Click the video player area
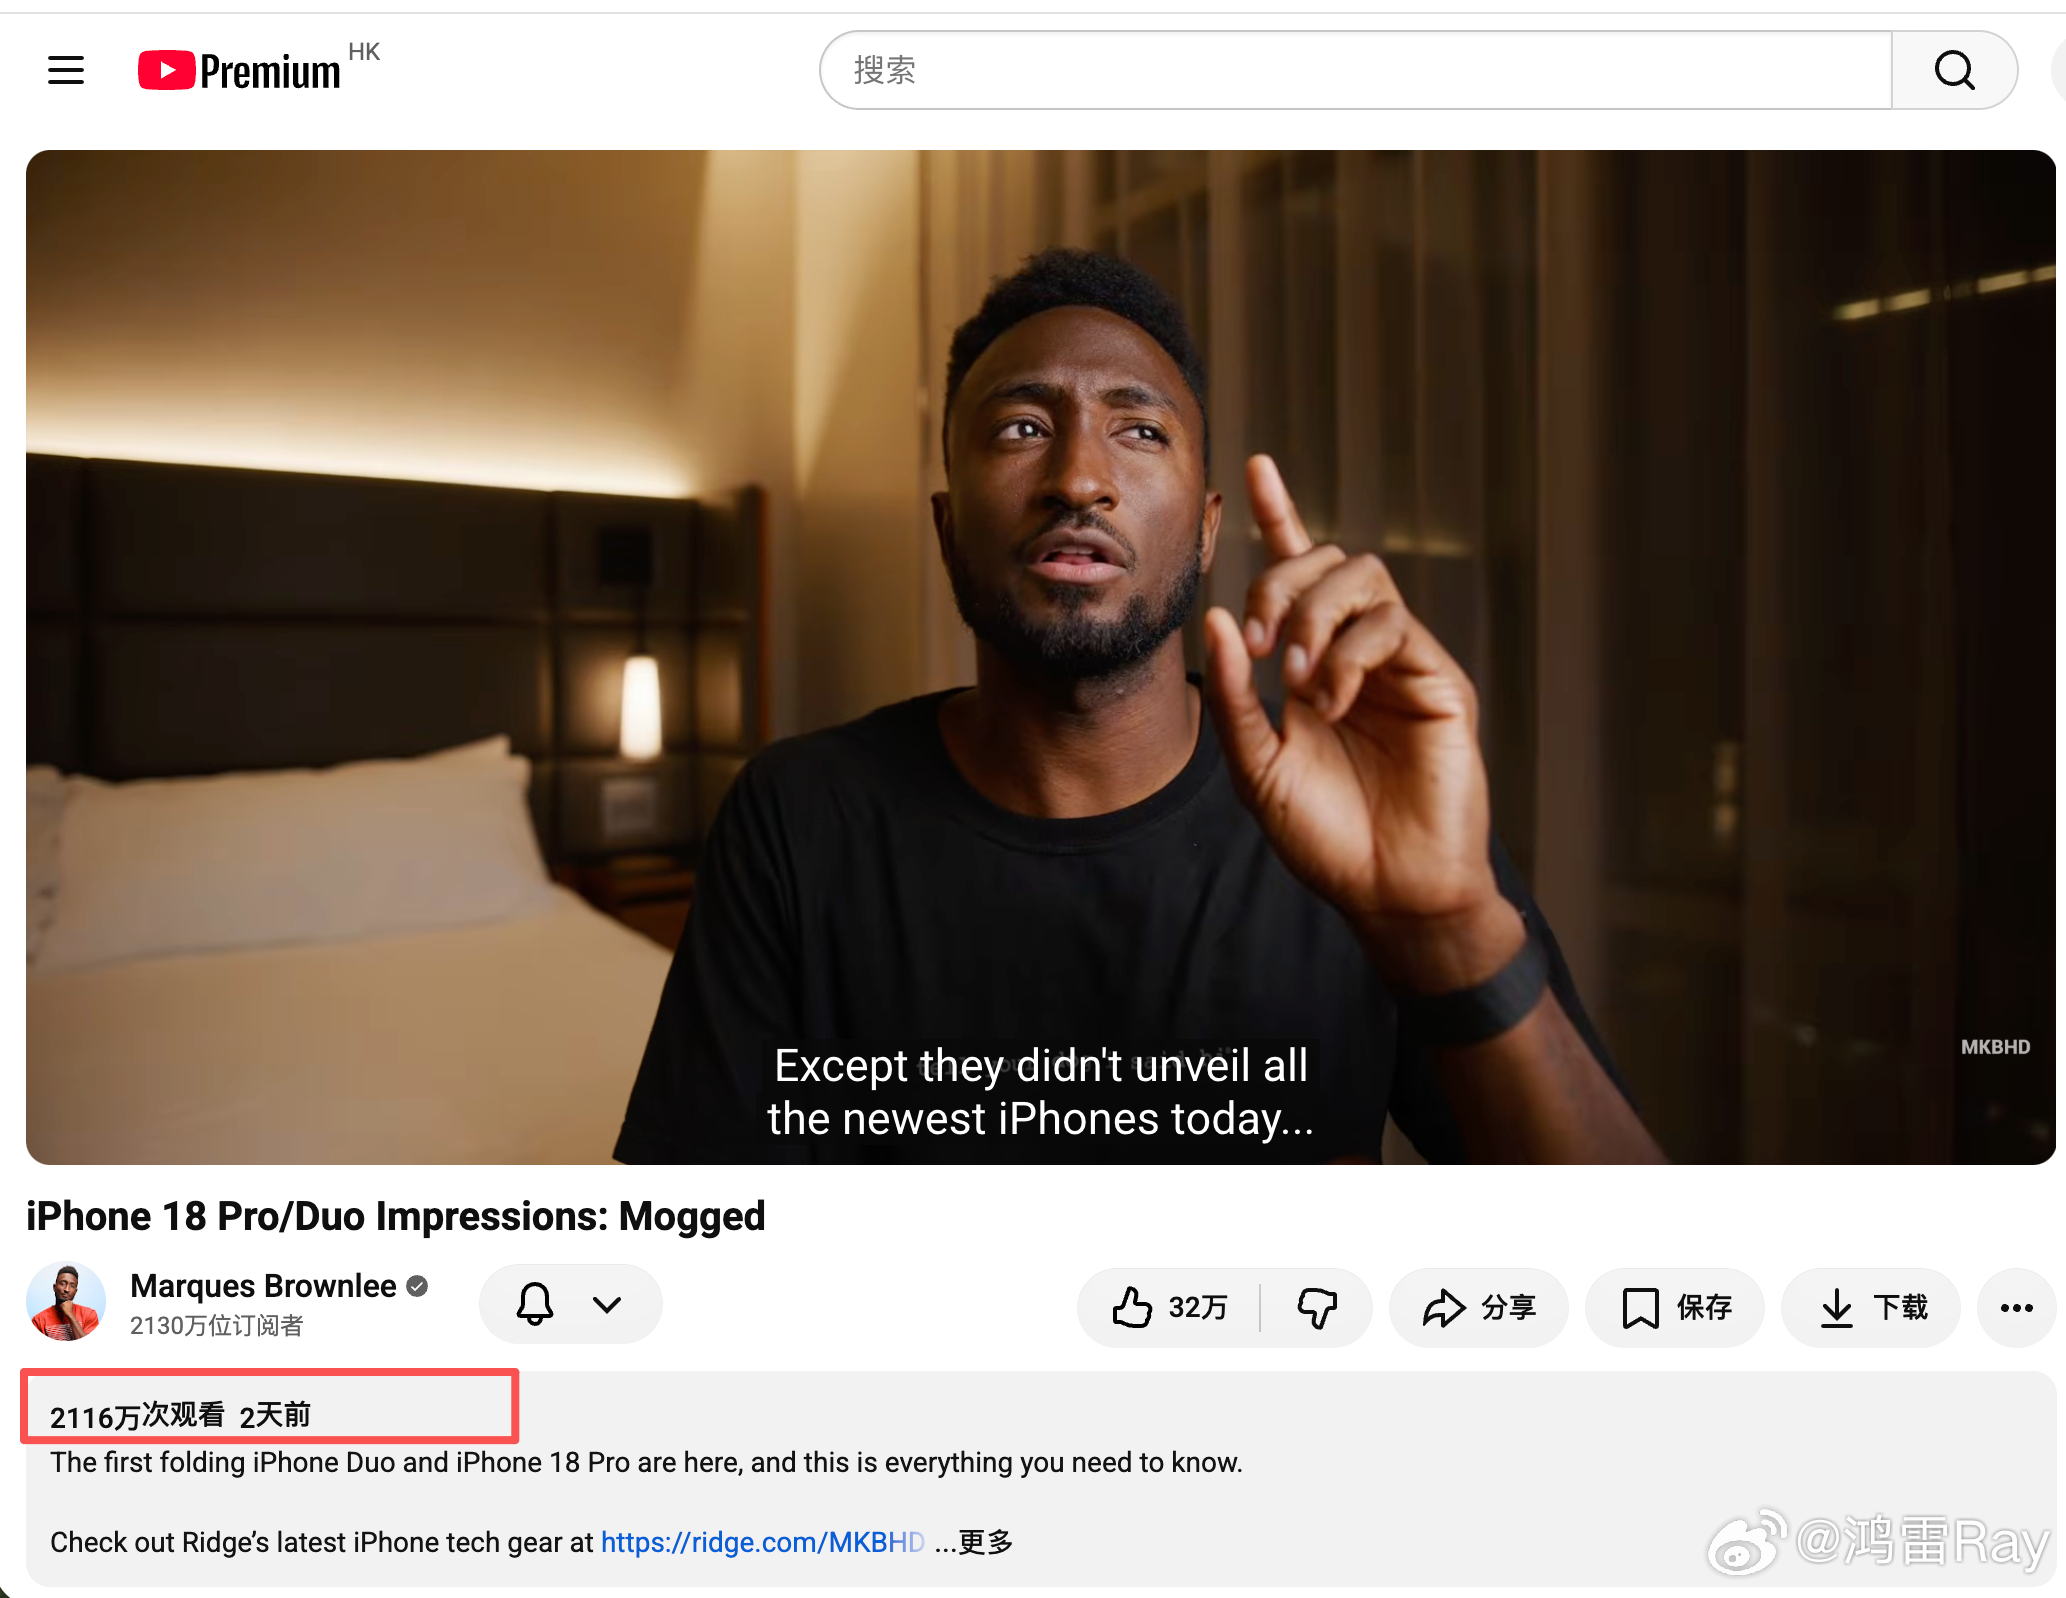 1041,657
